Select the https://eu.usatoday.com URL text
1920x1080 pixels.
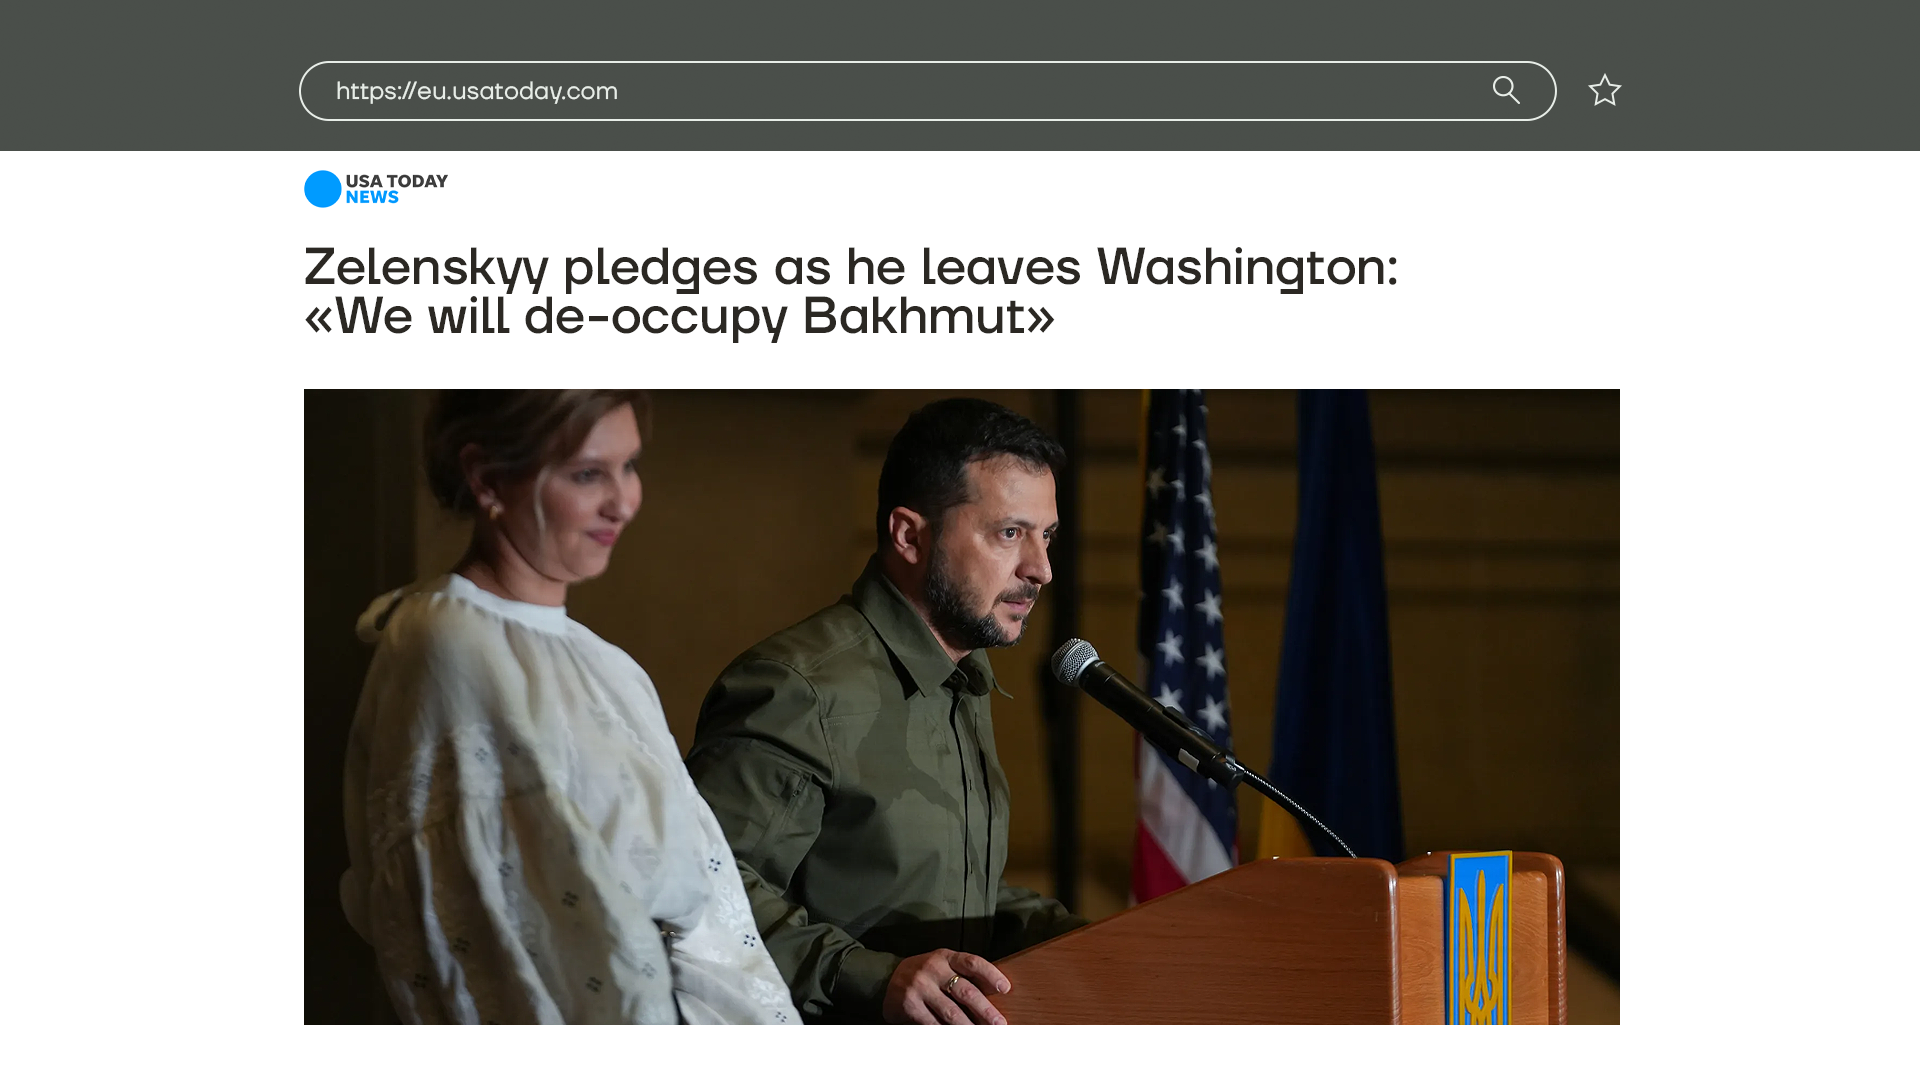coord(476,91)
